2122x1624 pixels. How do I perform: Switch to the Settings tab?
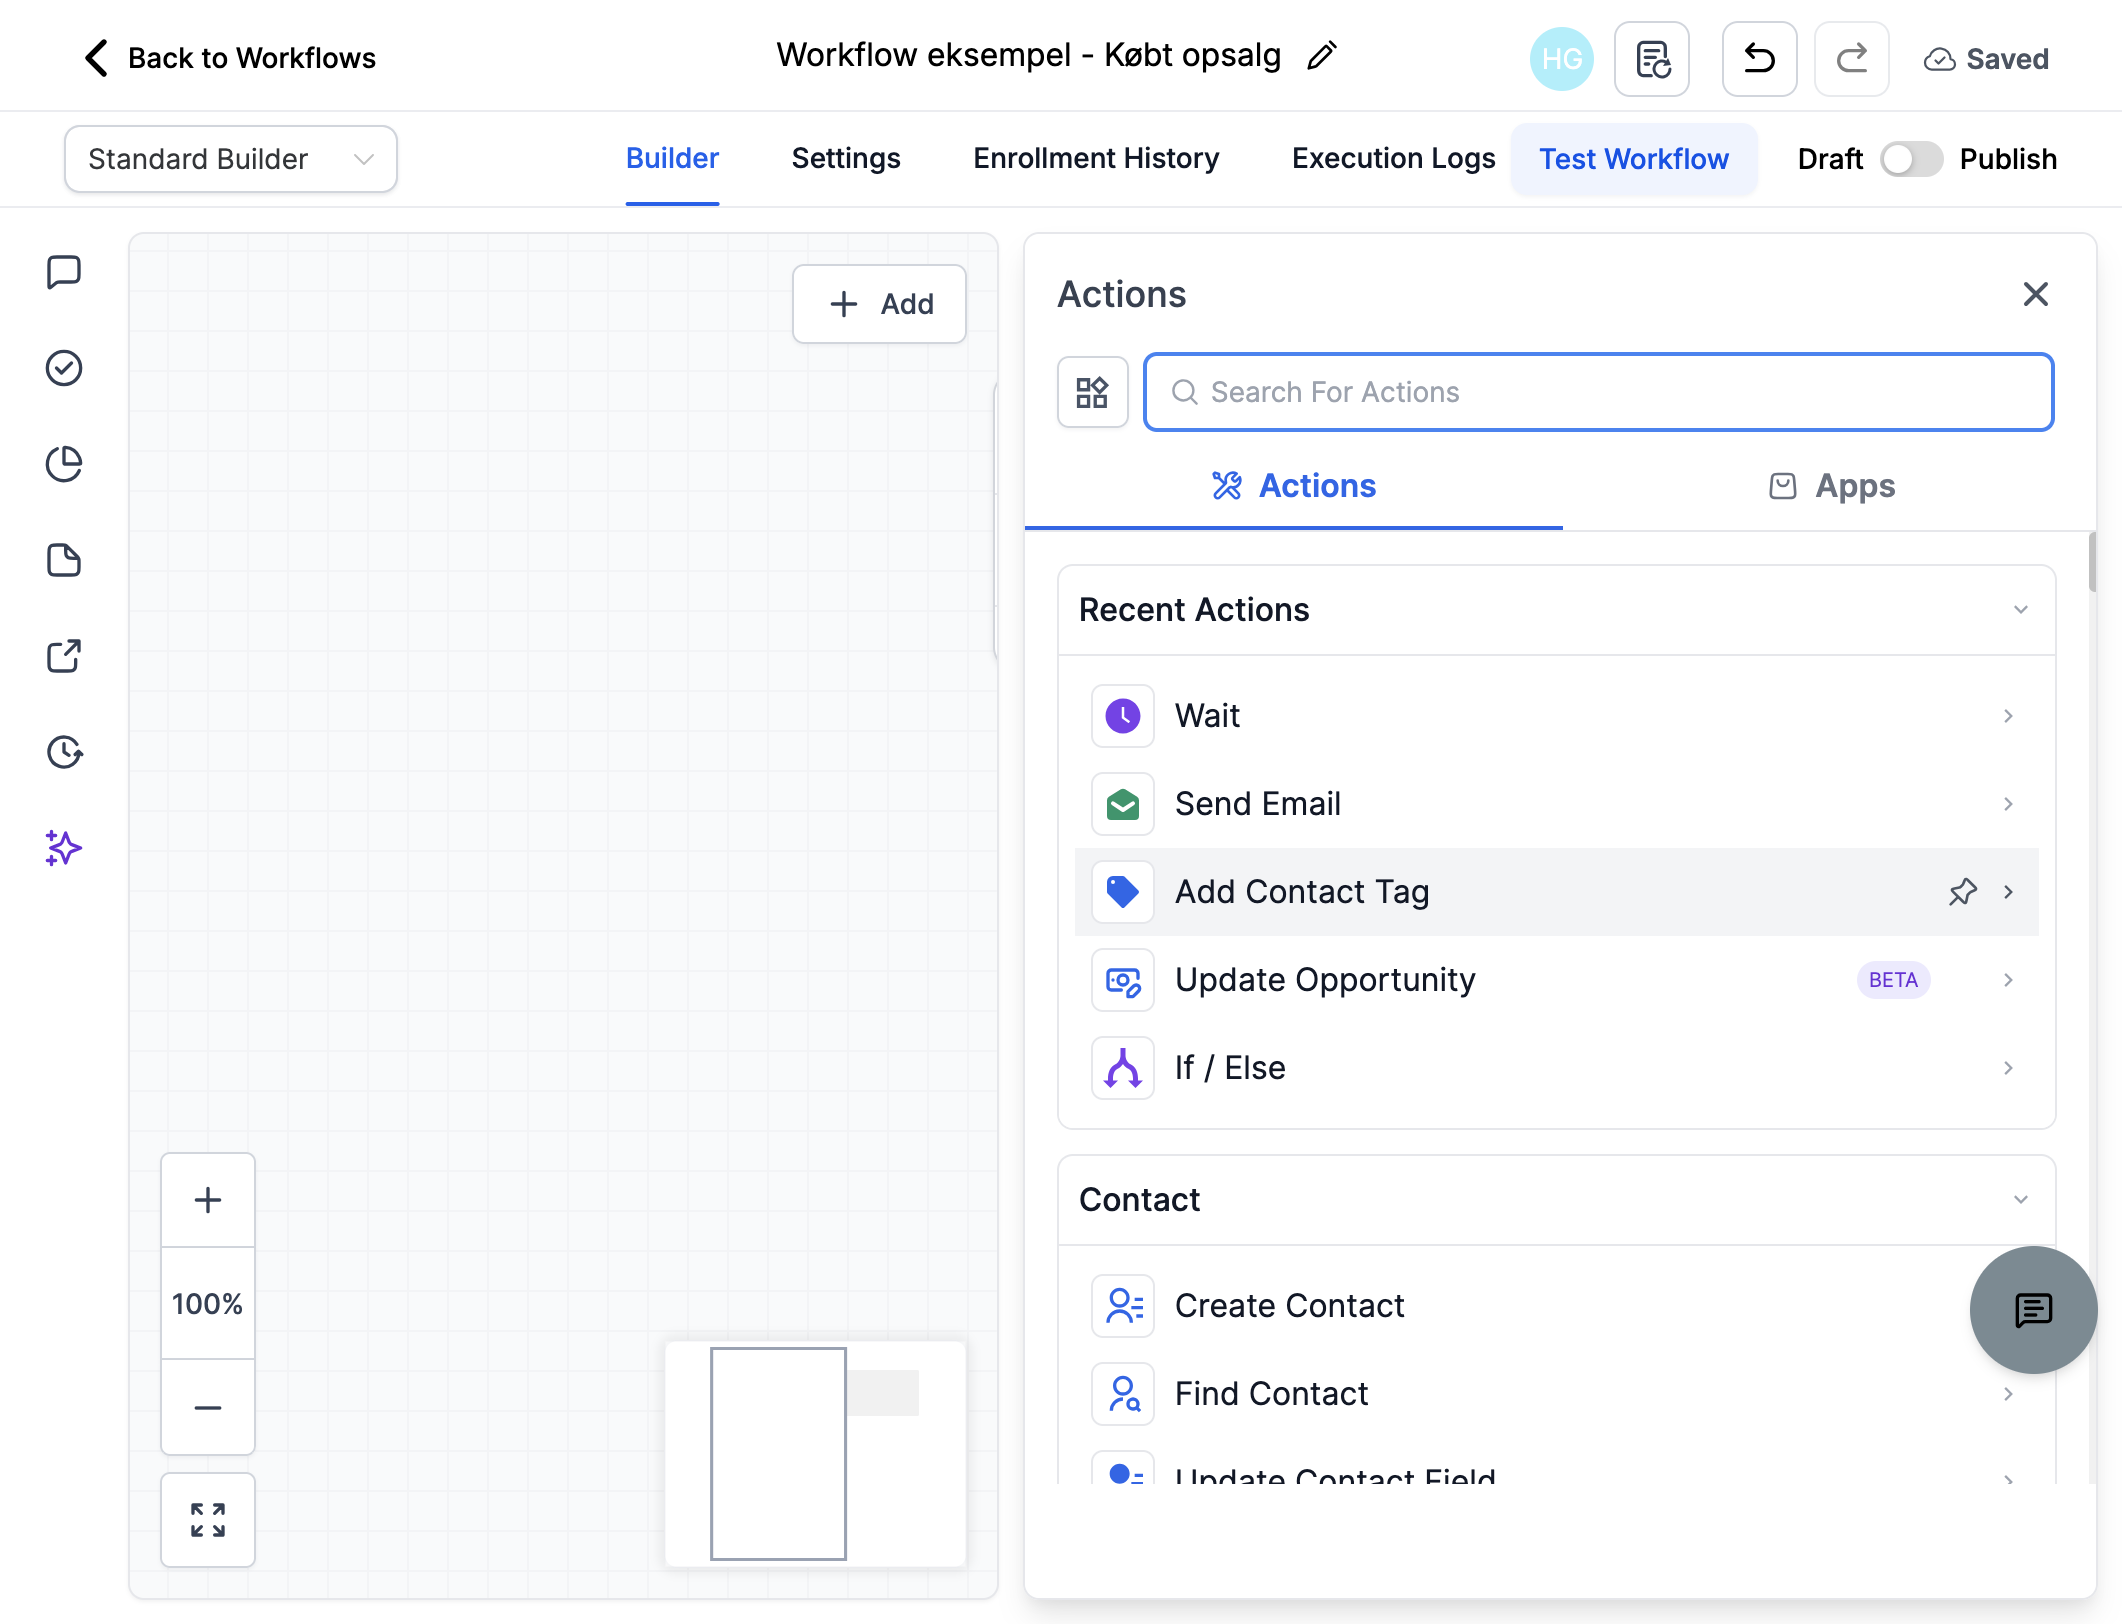[x=846, y=159]
